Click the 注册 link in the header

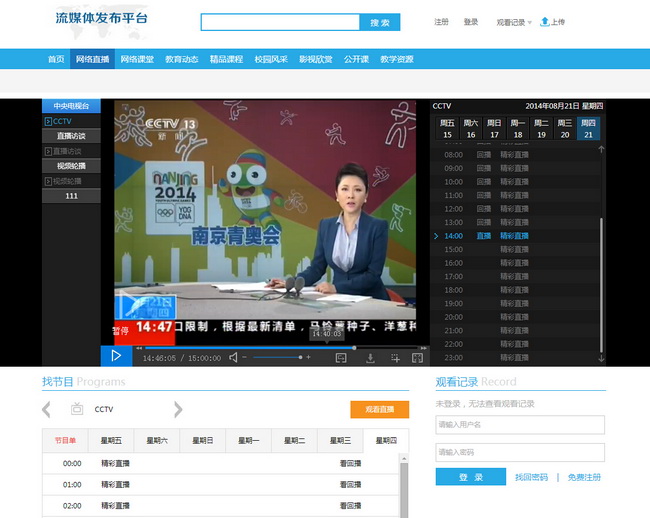coord(441,22)
